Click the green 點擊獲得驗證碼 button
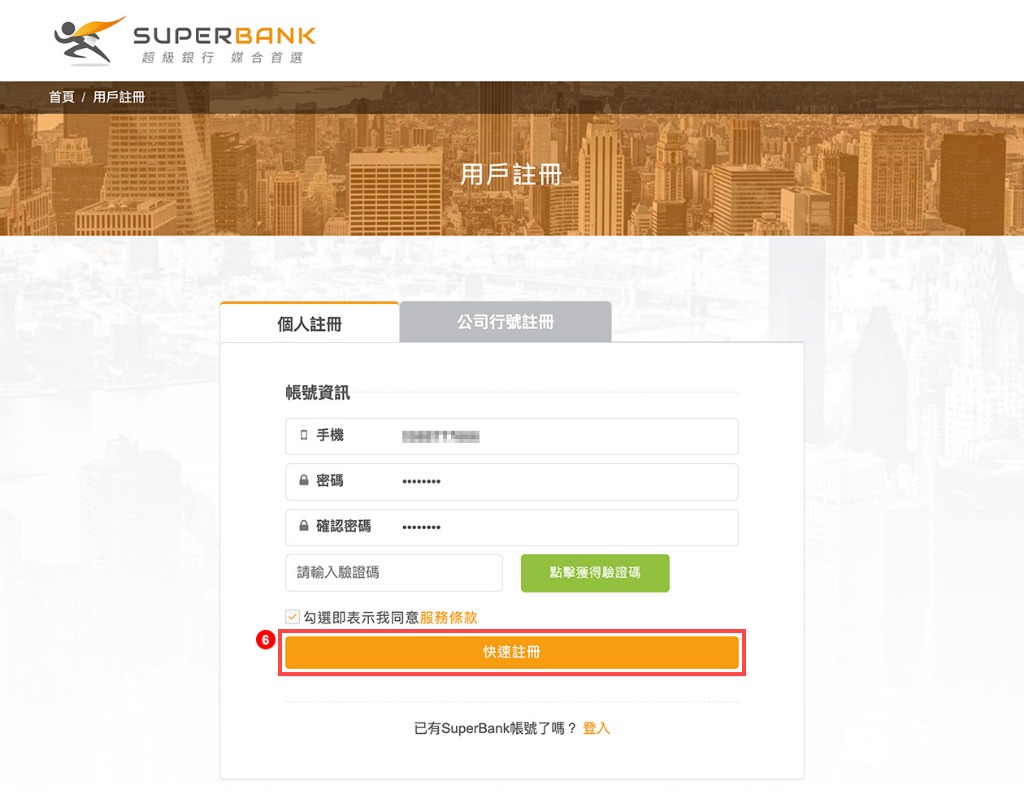This screenshot has height=804, width=1024. pos(595,573)
